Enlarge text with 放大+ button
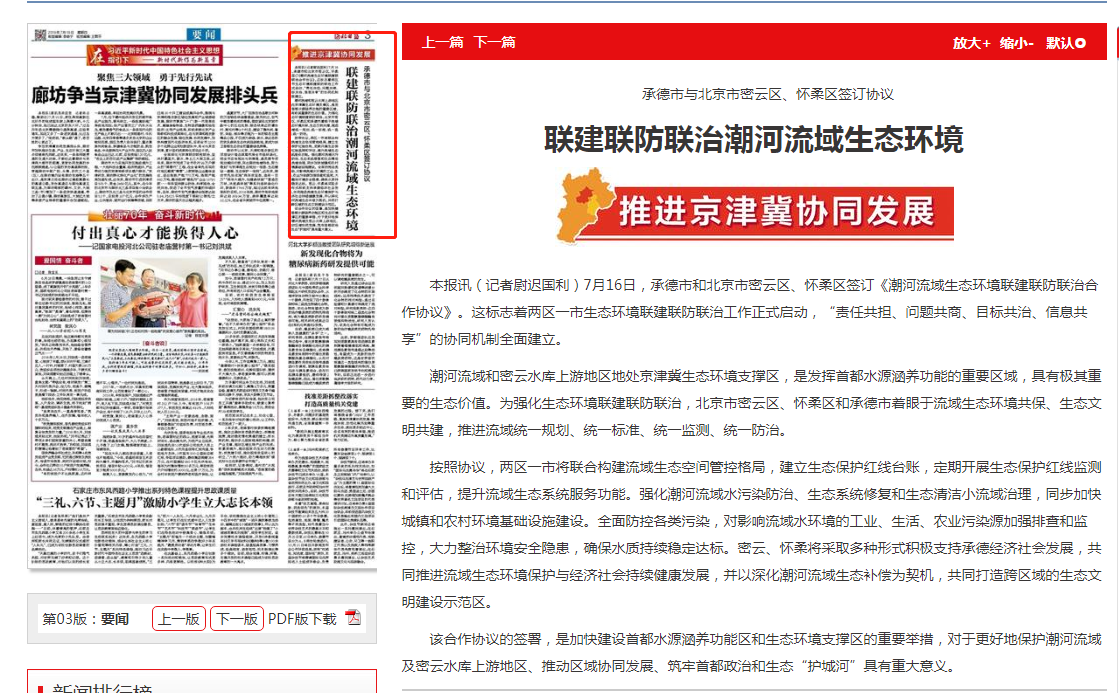The width and height of the screenshot is (1119, 693). pyautogui.click(x=971, y=43)
